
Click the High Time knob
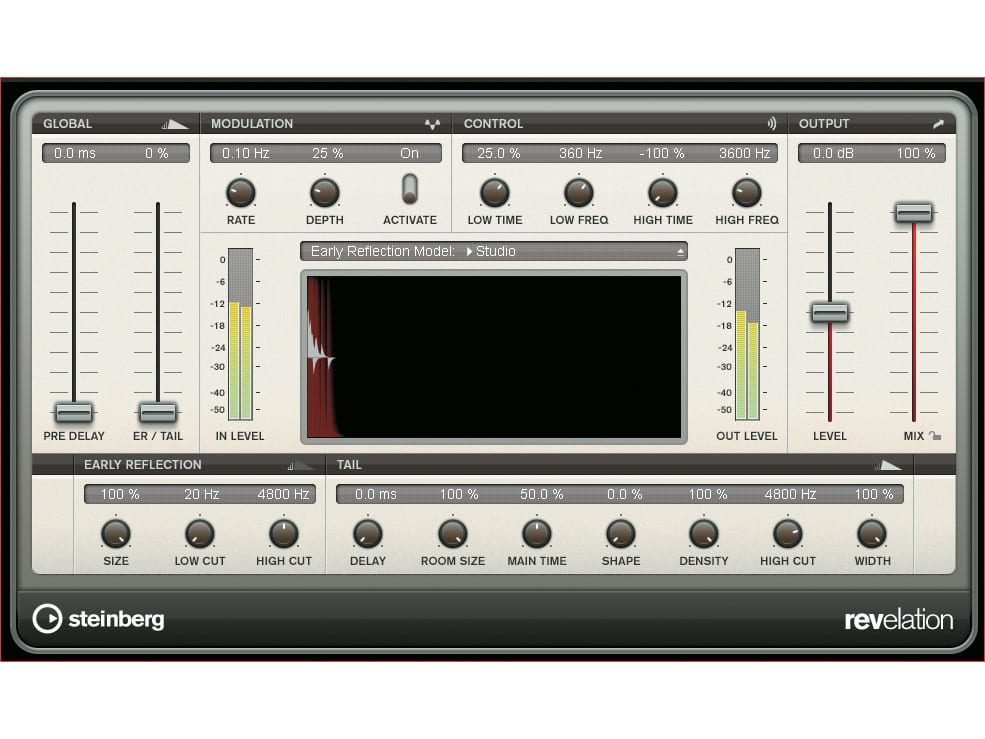pos(663,192)
